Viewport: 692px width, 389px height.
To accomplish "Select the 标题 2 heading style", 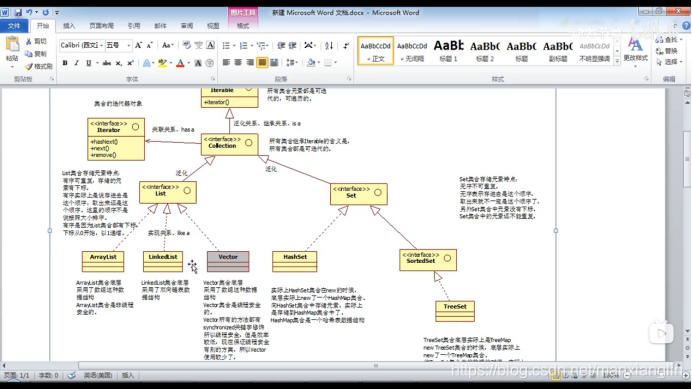I will [485, 51].
